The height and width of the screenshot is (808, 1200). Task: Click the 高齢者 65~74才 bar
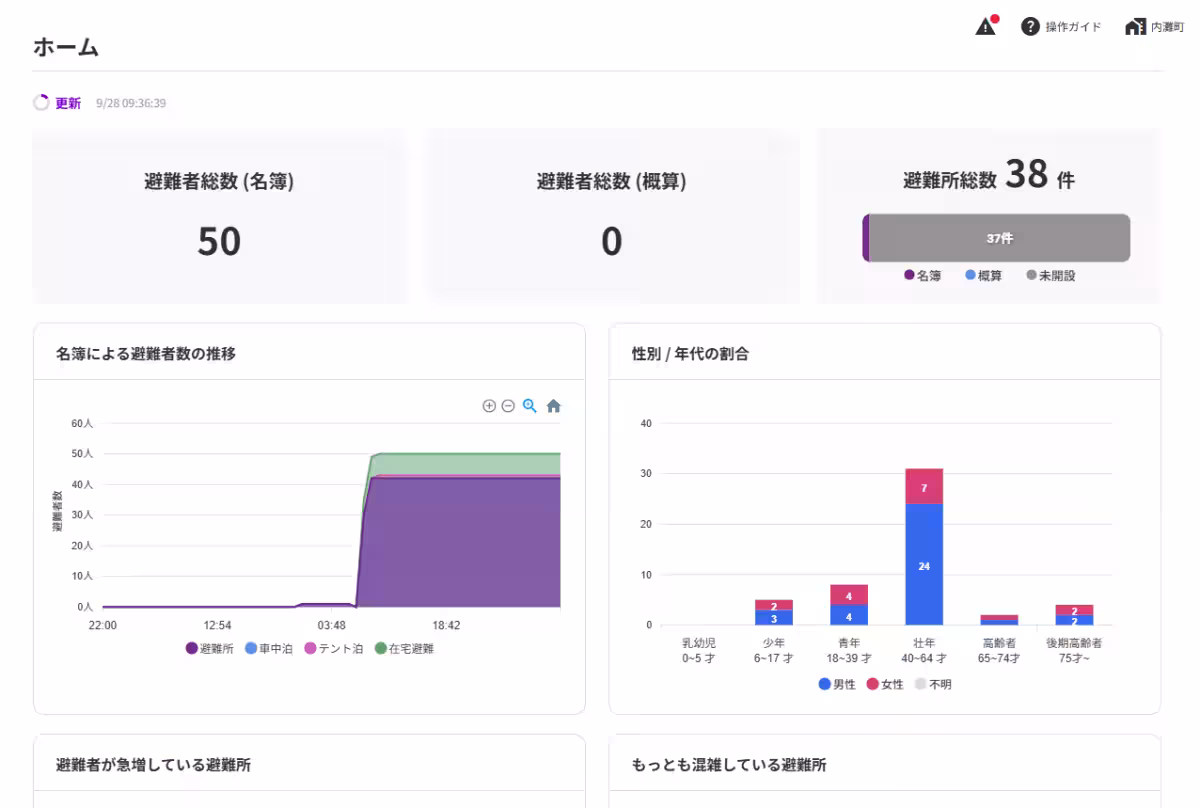pyautogui.click(x=999, y=620)
